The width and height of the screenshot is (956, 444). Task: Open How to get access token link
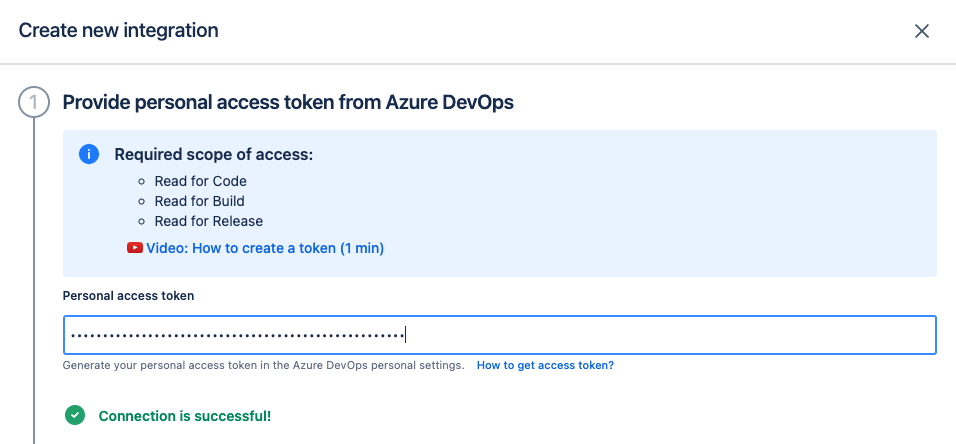pos(545,365)
